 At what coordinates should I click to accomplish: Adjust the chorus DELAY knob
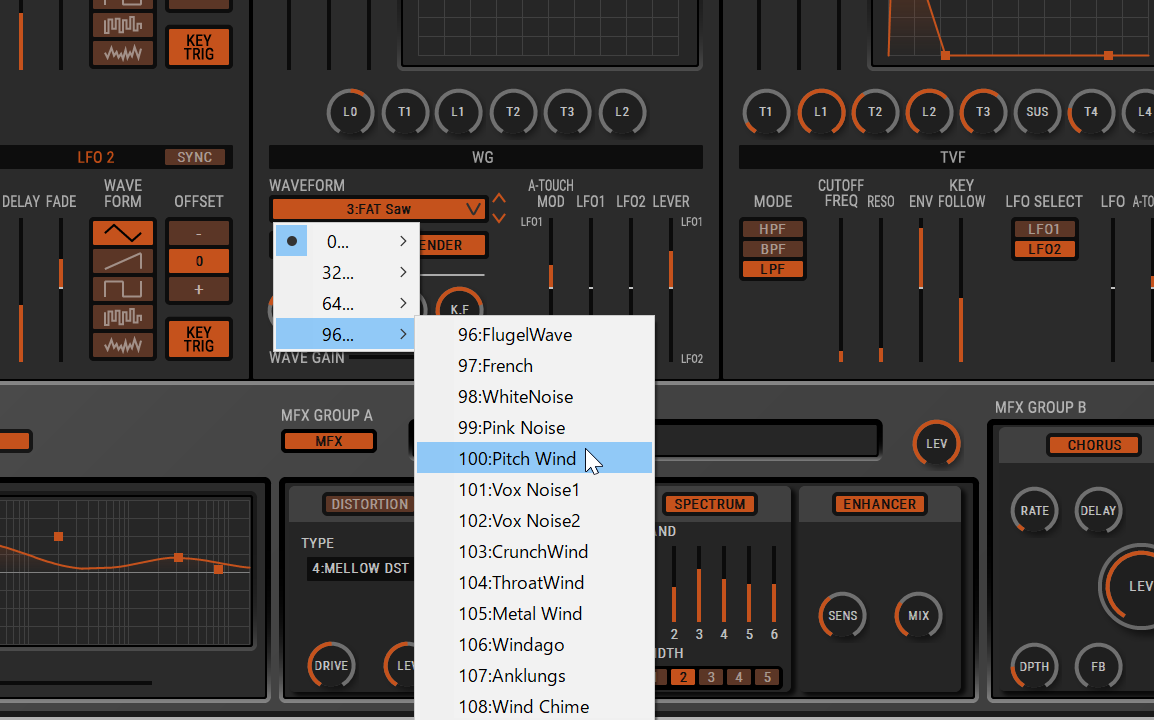coord(1098,510)
